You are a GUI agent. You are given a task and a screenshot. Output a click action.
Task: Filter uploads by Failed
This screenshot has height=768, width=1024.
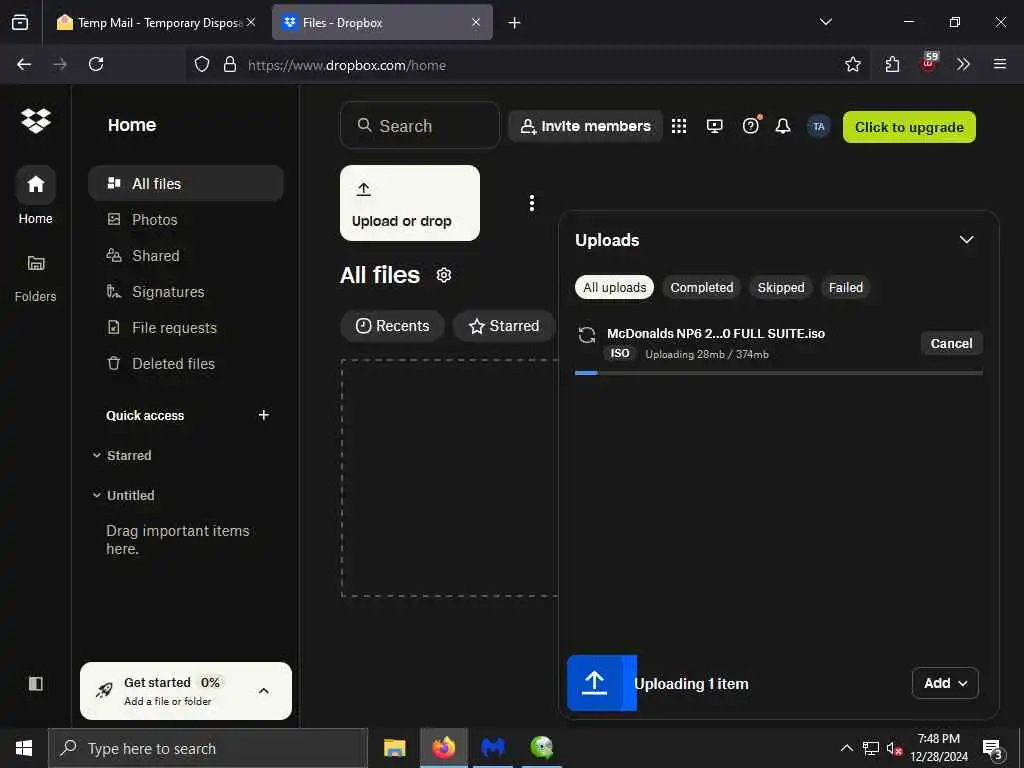coord(846,287)
